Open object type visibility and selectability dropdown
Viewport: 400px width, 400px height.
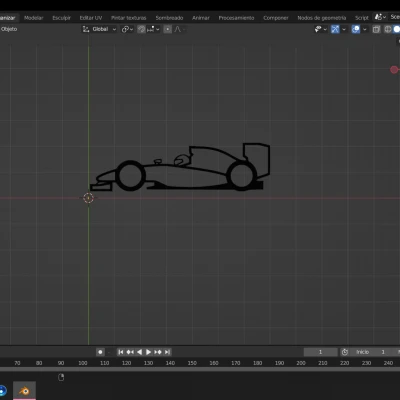coord(321,29)
